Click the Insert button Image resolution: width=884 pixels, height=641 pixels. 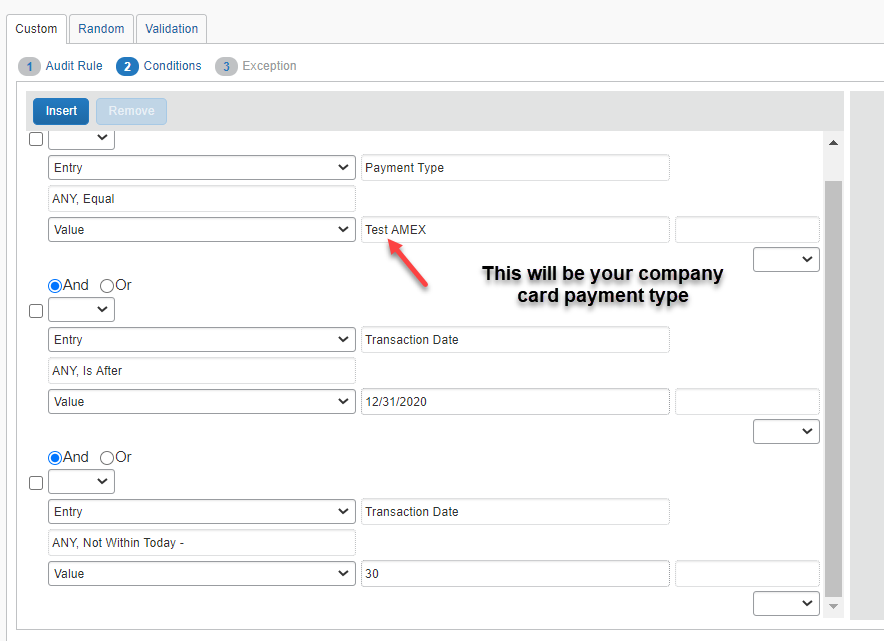(x=61, y=111)
